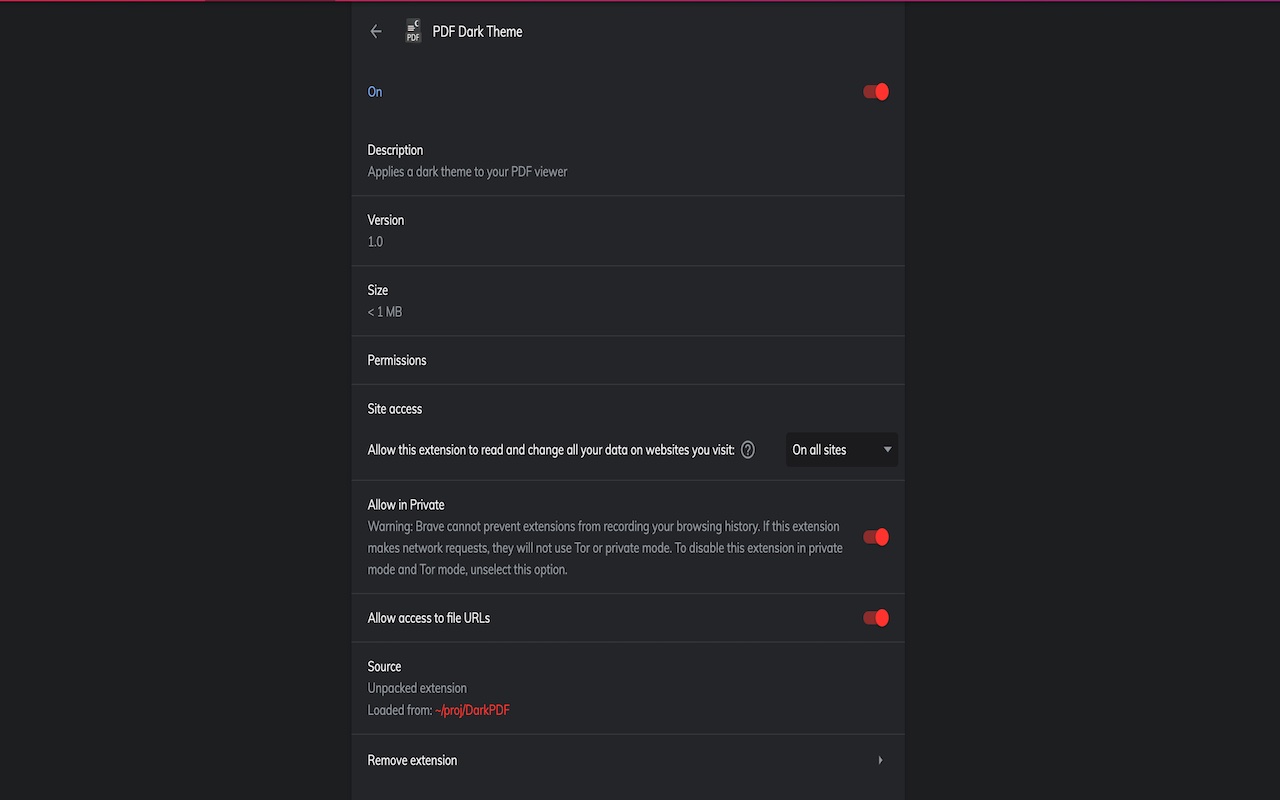Viewport: 1280px width, 800px height.
Task: Click the "On" label beside the switch
Action: click(374, 91)
